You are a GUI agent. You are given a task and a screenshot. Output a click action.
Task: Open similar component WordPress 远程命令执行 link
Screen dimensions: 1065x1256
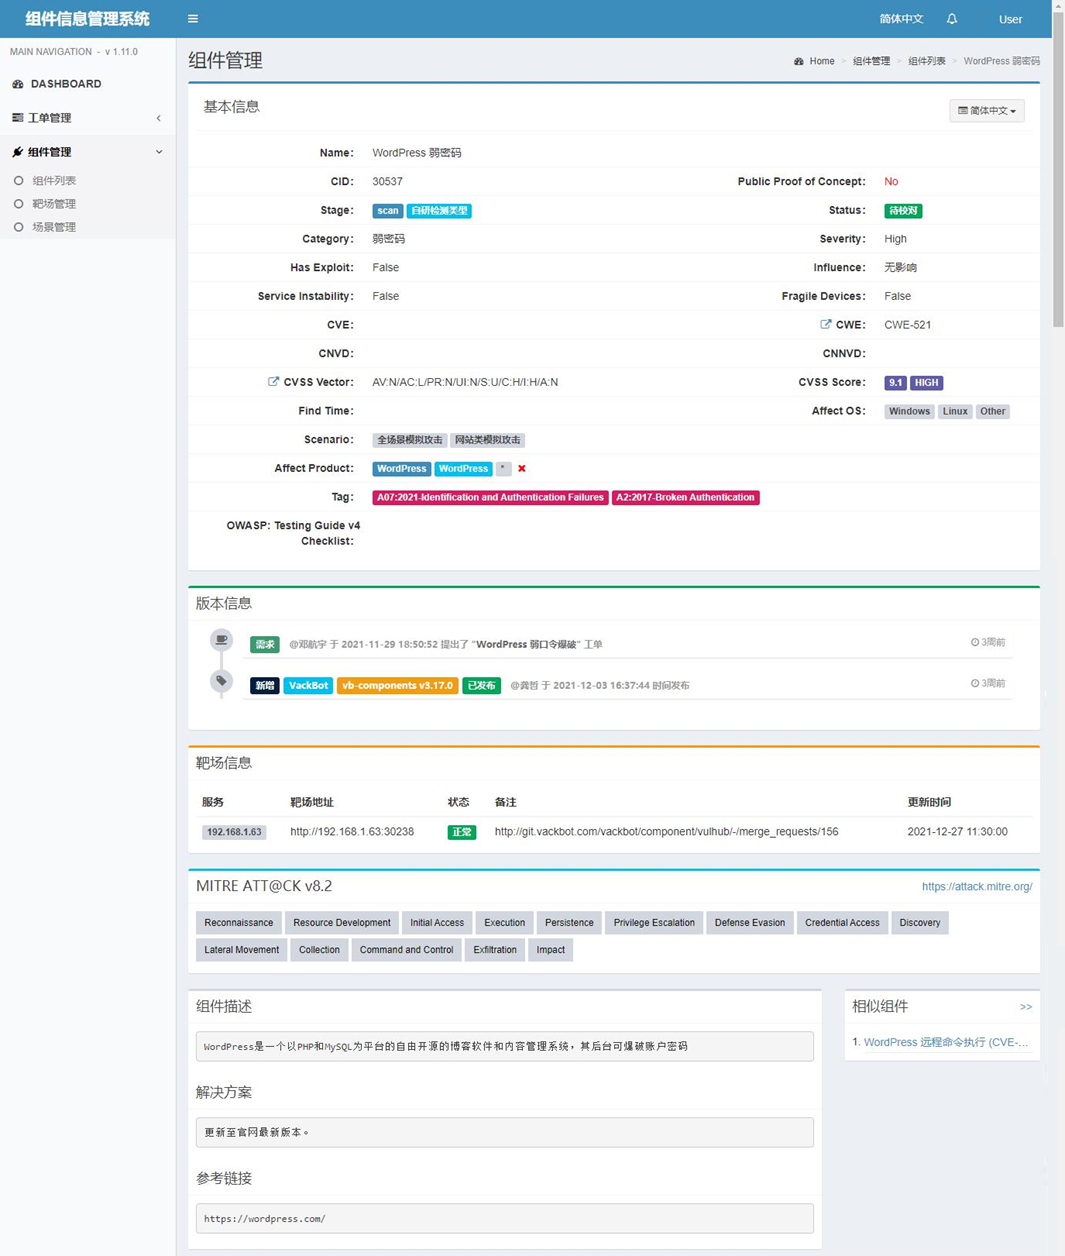[946, 1042]
